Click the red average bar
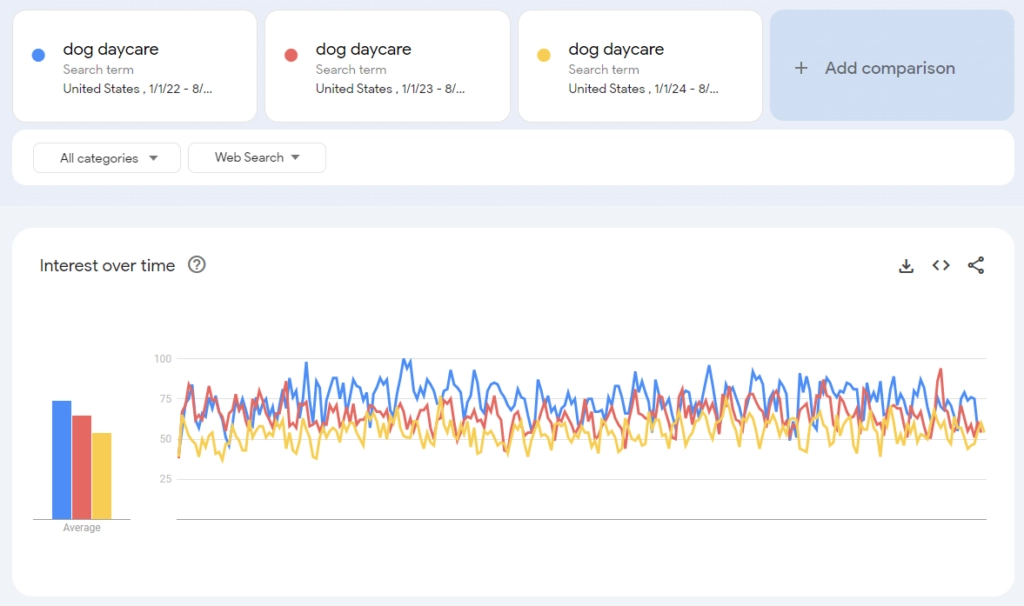 coord(82,467)
